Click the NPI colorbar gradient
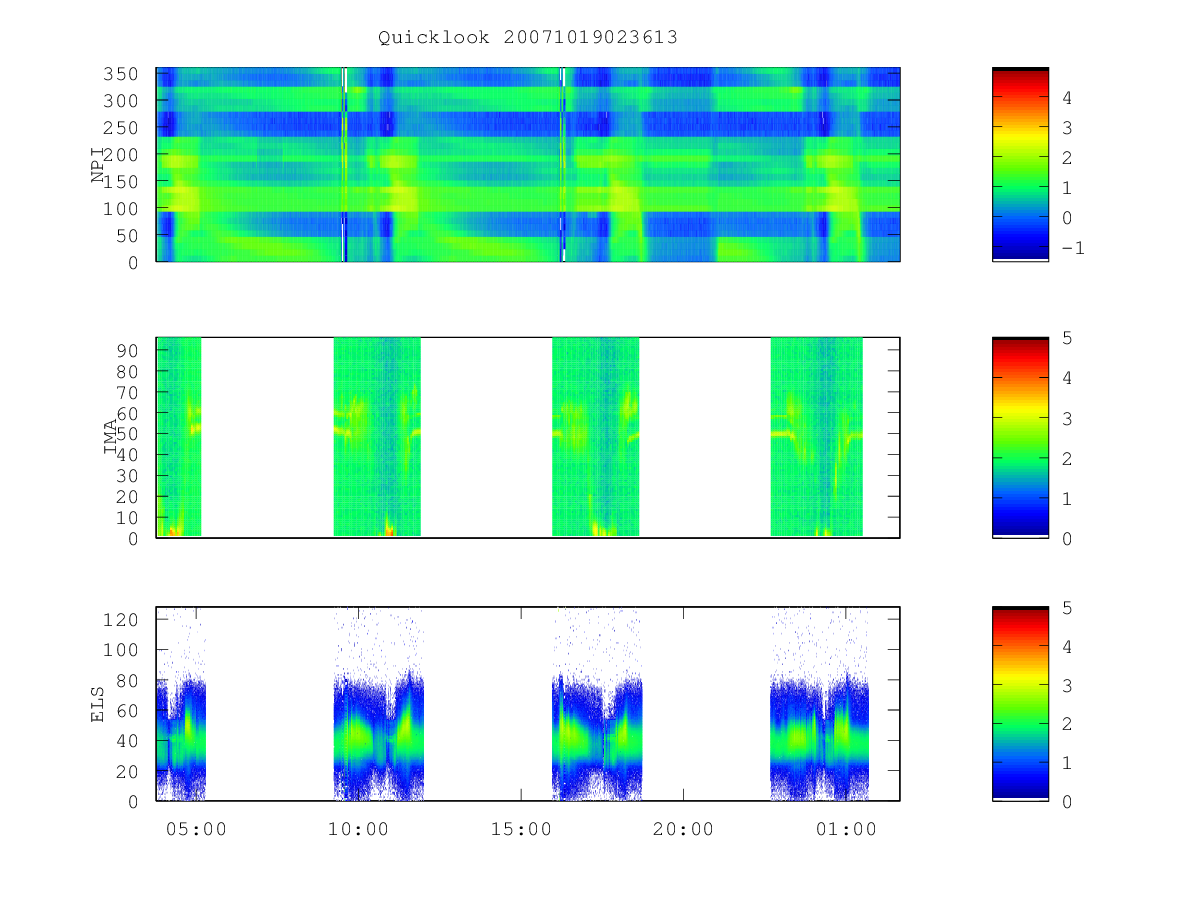Image resolution: width=1200 pixels, height=900 pixels. click(1020, 164)
